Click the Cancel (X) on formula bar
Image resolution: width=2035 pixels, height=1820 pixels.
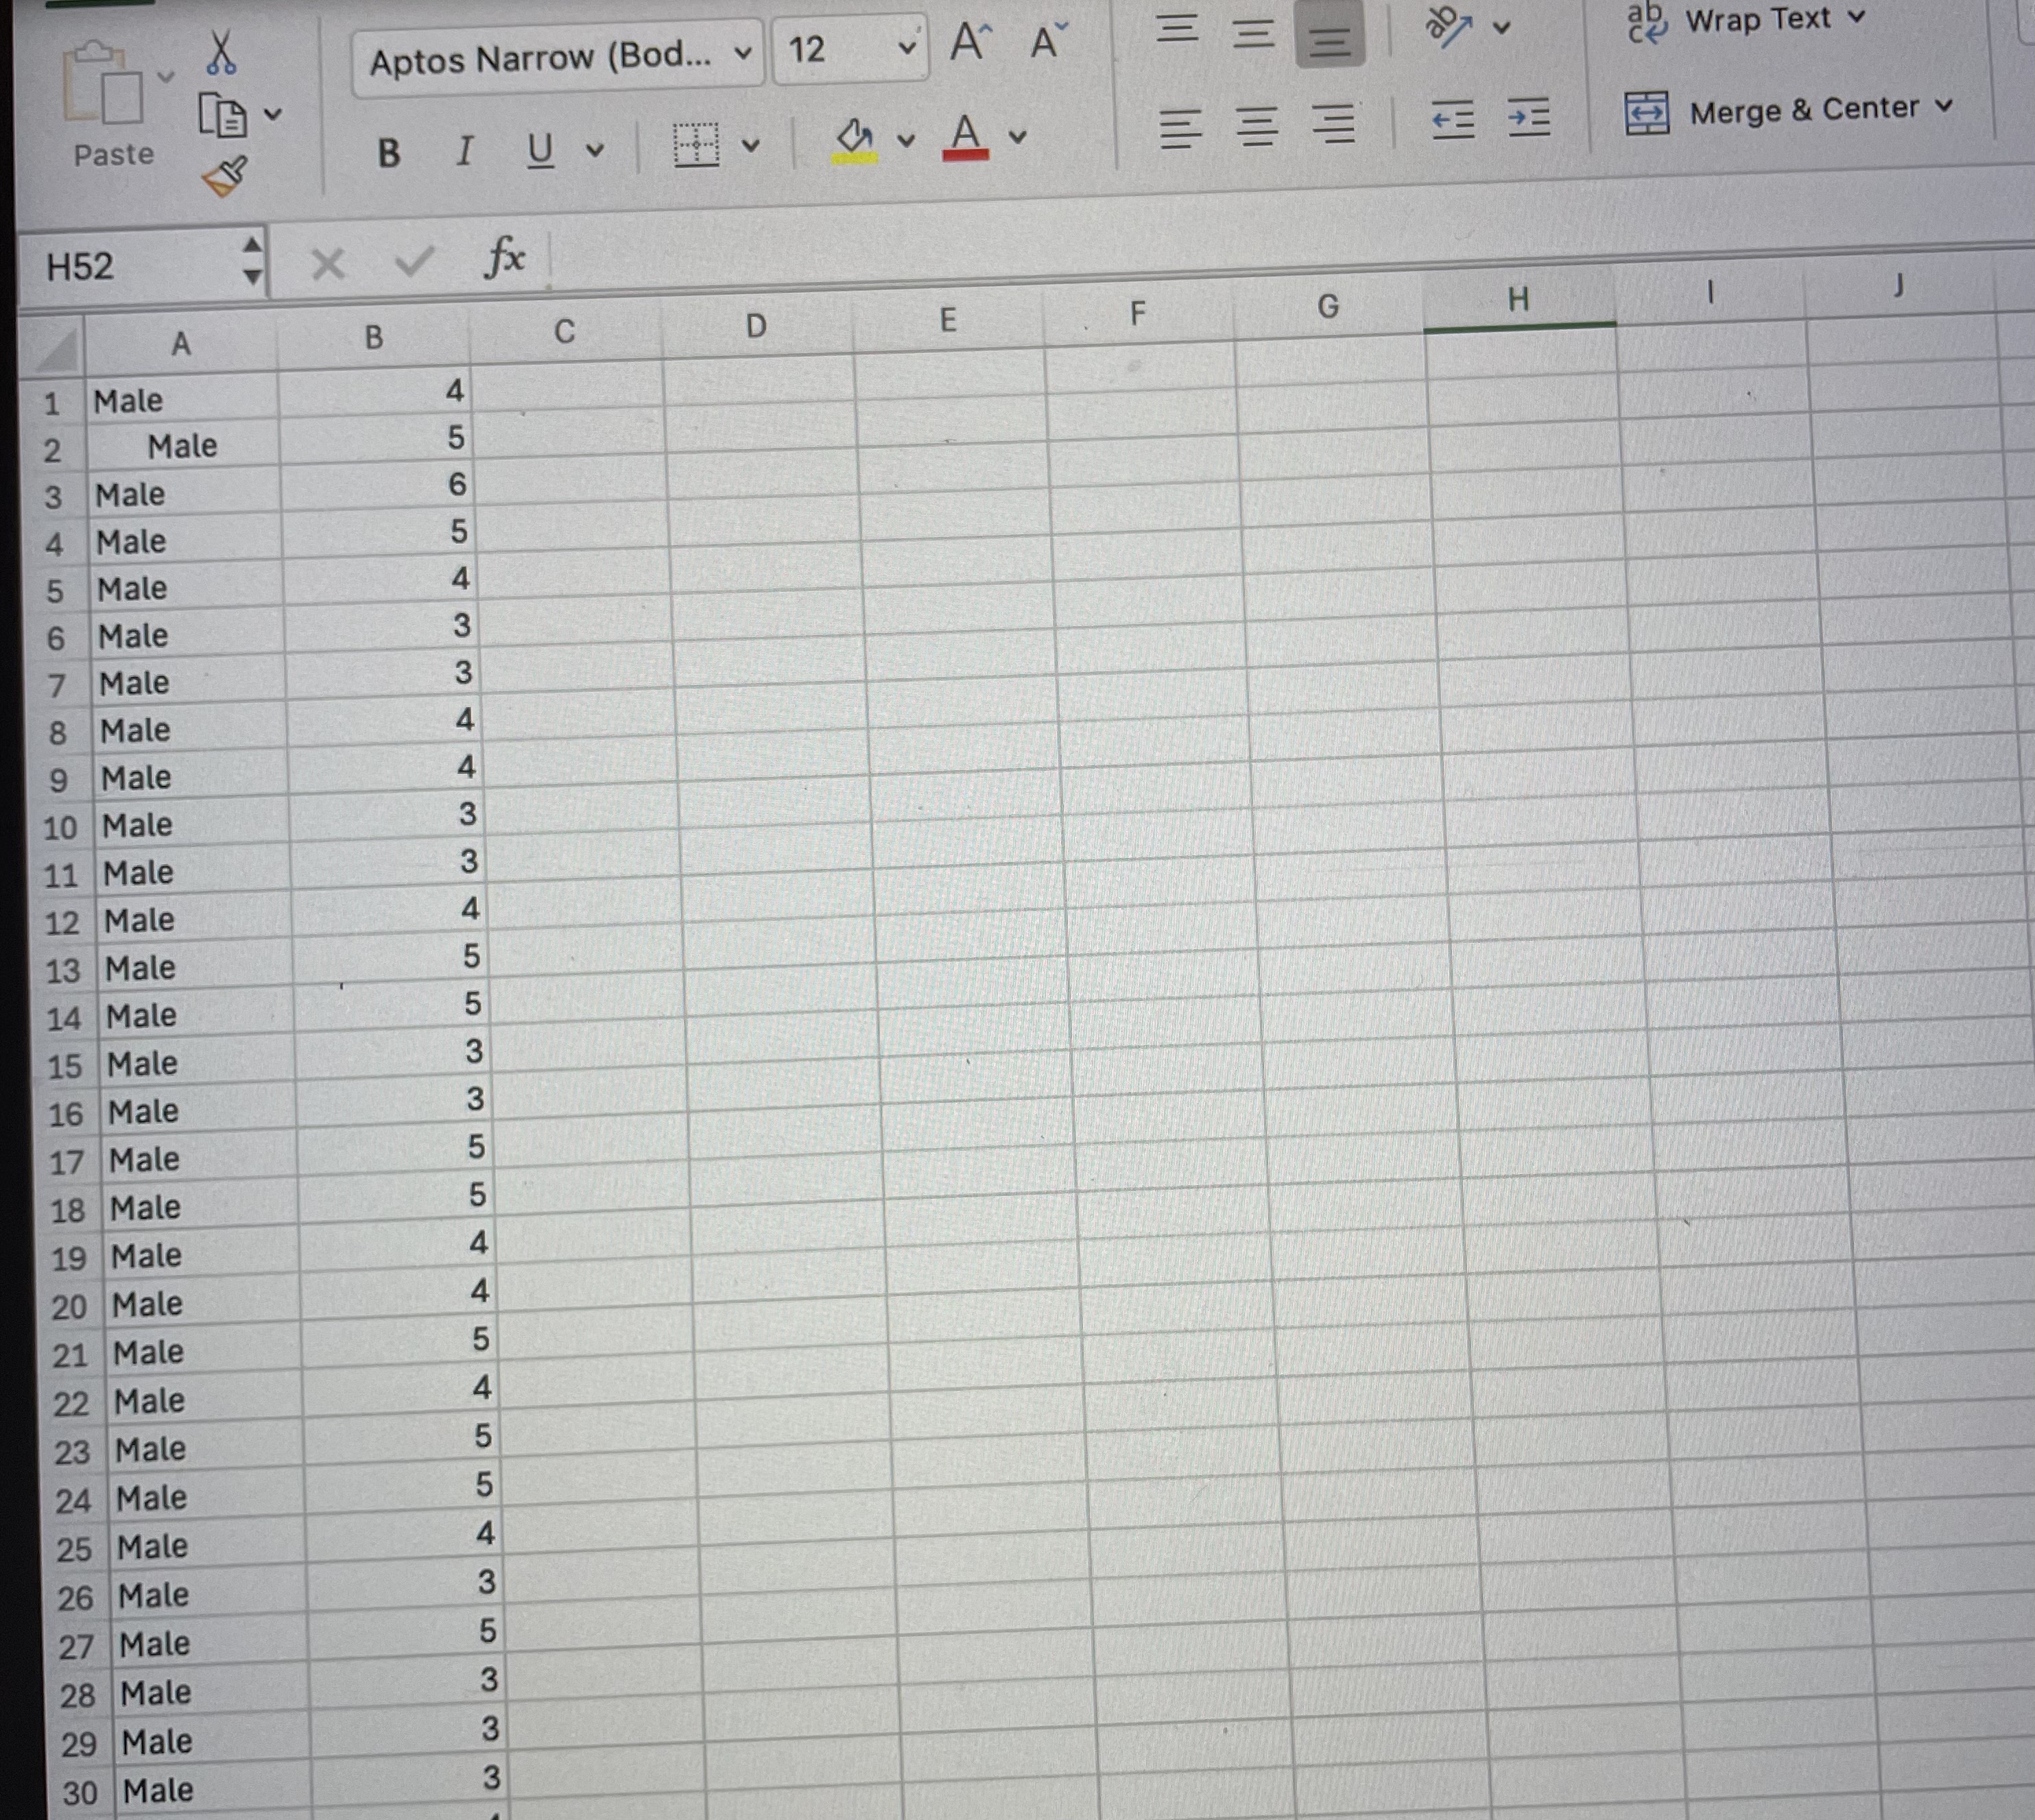coord(328,262)
